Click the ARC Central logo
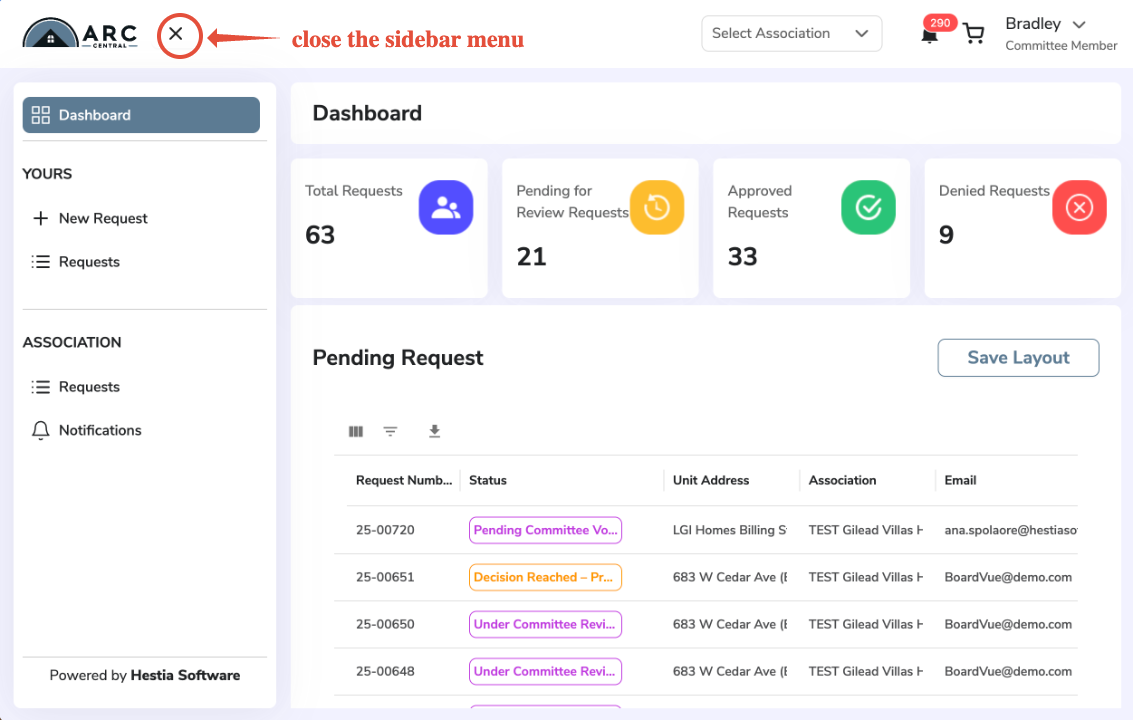Screen dimensions: 1133x720 (x=79, y=33)
